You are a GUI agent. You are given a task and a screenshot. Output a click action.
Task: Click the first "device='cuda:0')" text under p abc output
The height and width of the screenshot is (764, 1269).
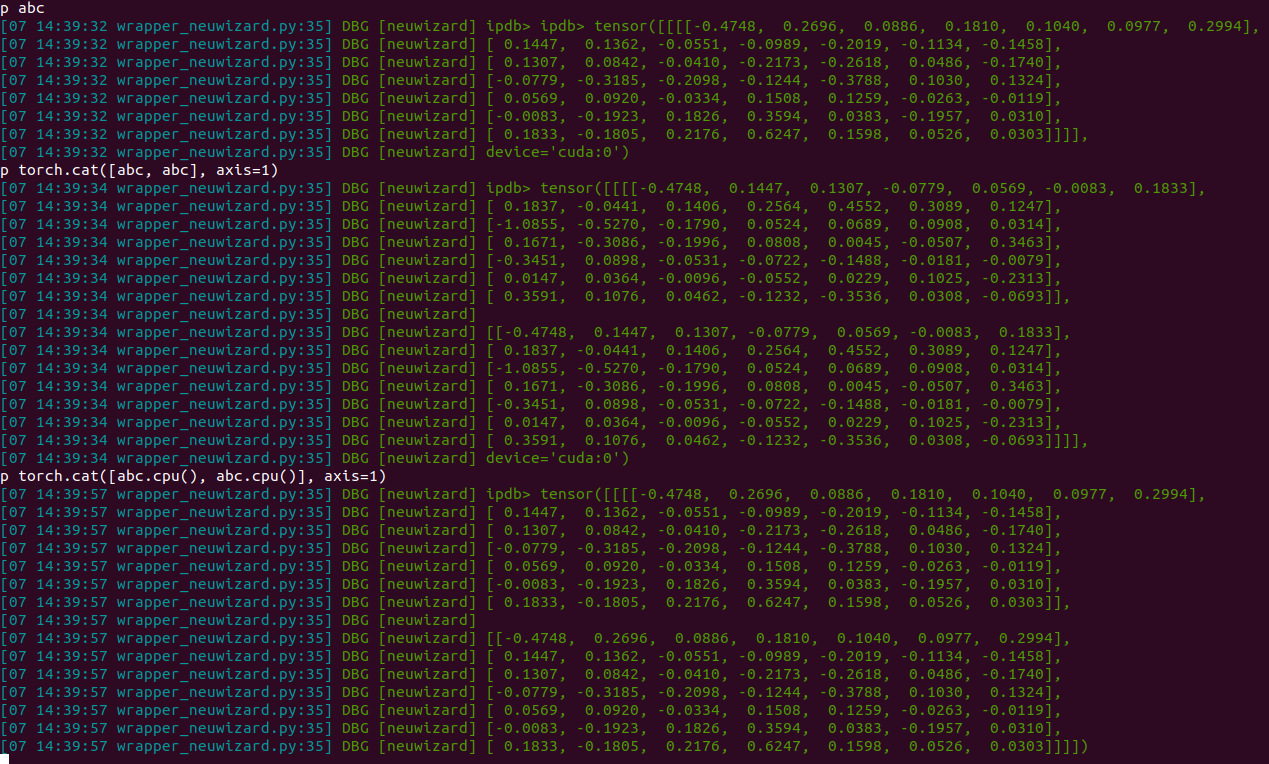557,152
